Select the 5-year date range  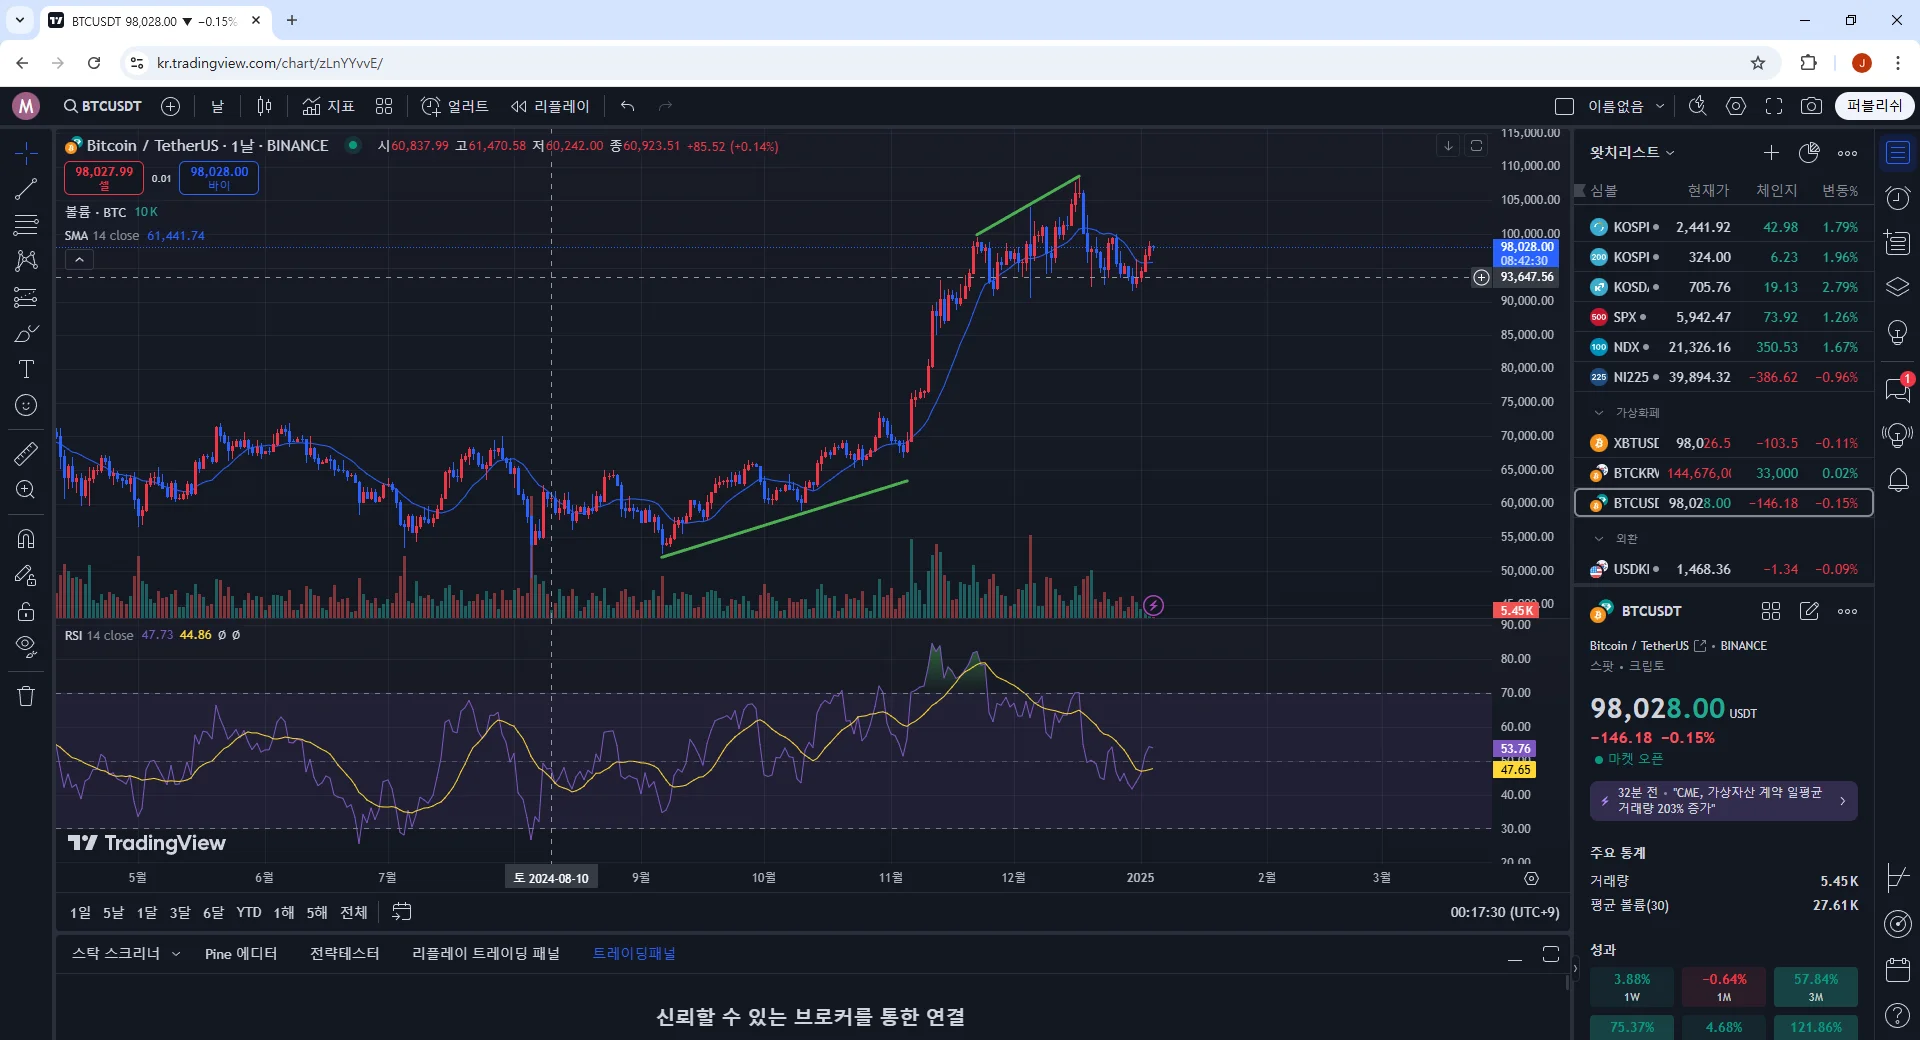(317, 912)
